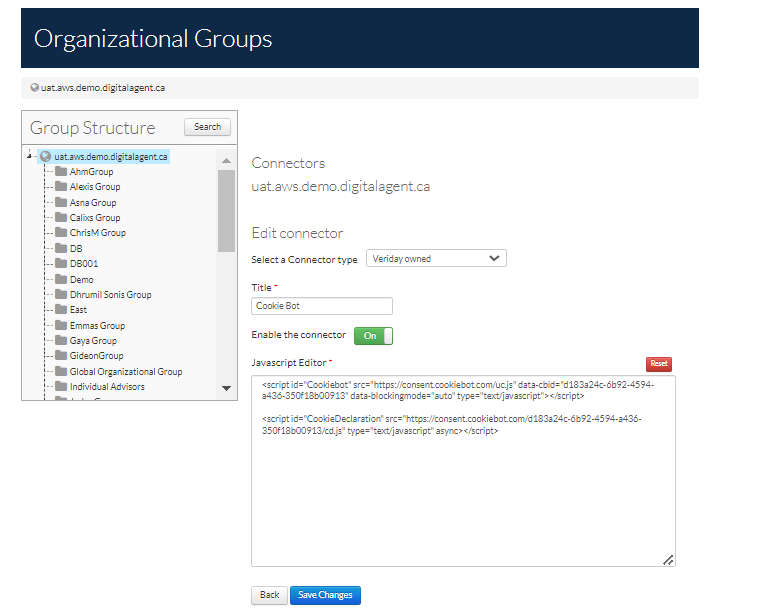Click the tree scrollbar up arrow
This screenshot has height=614, width=778.
[226, 160]
